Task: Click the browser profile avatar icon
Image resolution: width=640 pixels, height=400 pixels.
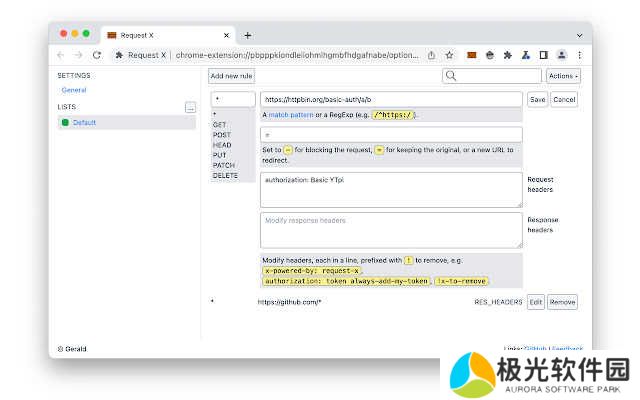Action: [562, 55]
